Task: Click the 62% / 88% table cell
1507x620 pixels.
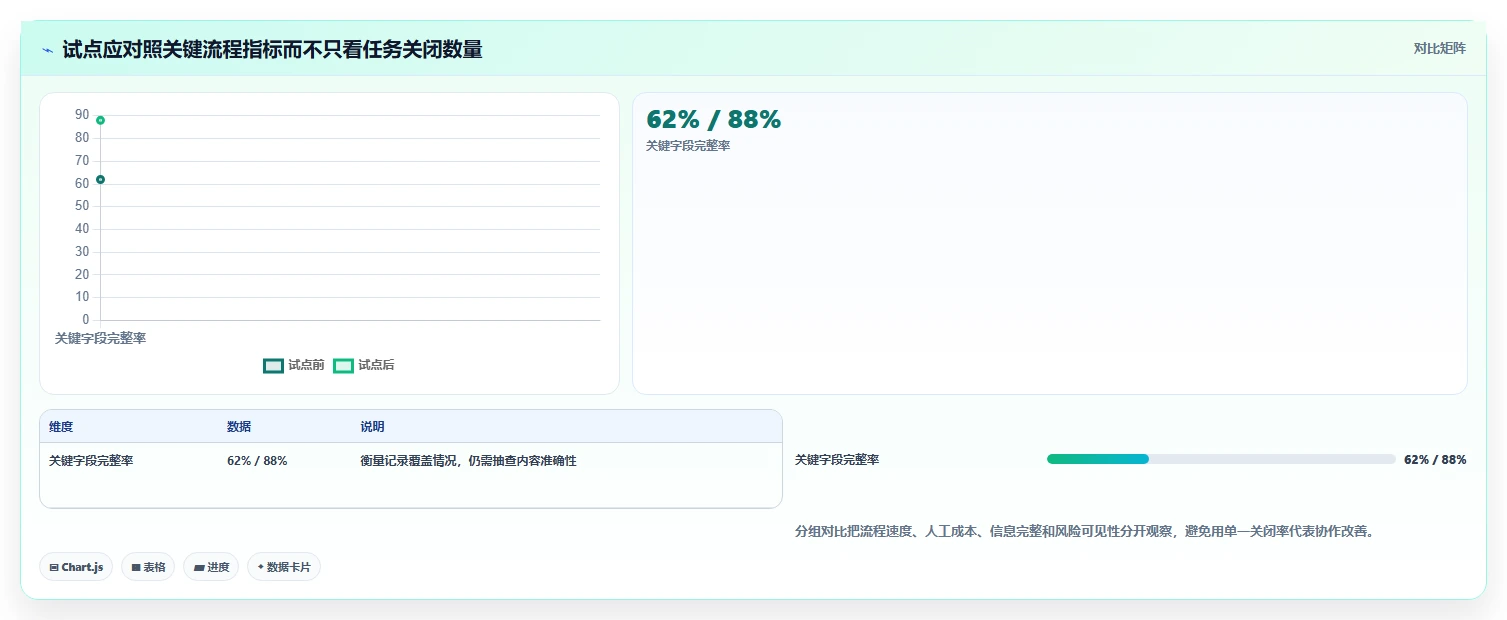Action: click(x=257, y=461)
